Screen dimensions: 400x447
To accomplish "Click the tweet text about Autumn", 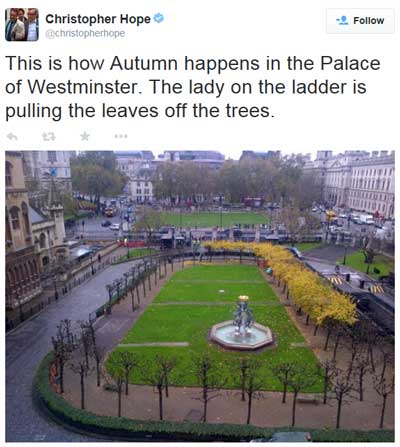I will pos(193,87).
